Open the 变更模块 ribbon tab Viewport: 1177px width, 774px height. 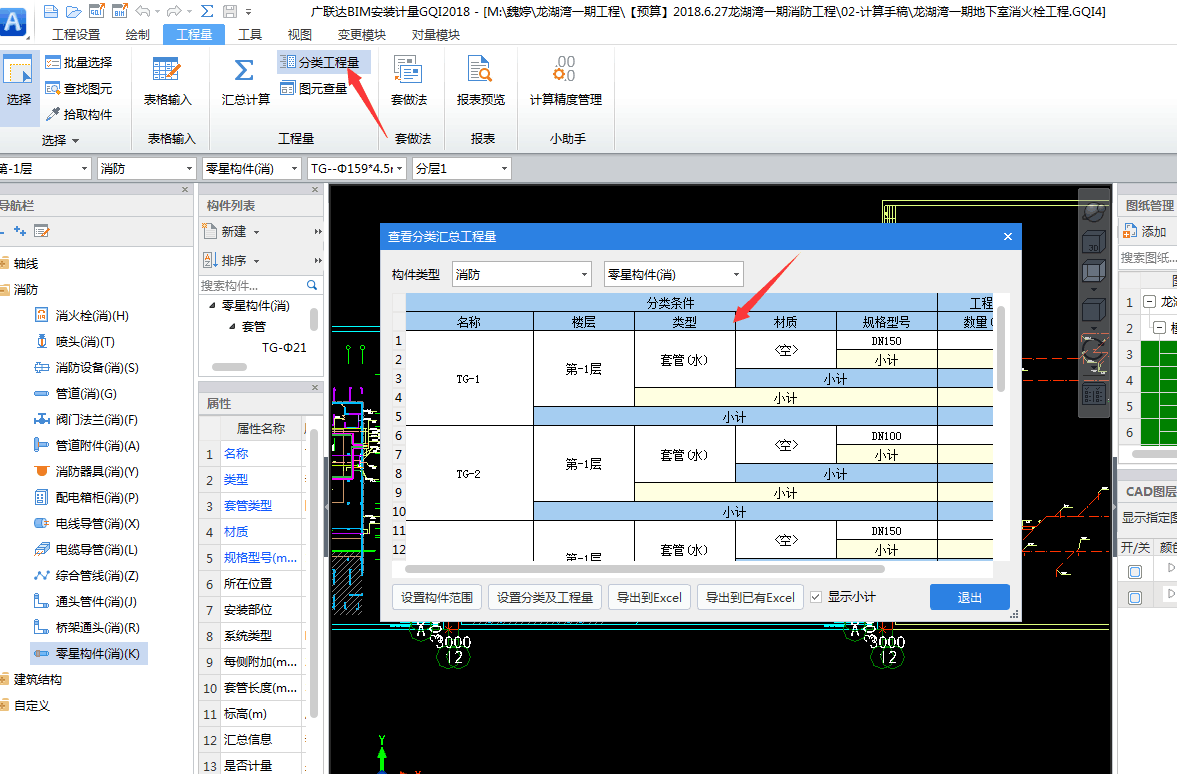tap(362, 35)
